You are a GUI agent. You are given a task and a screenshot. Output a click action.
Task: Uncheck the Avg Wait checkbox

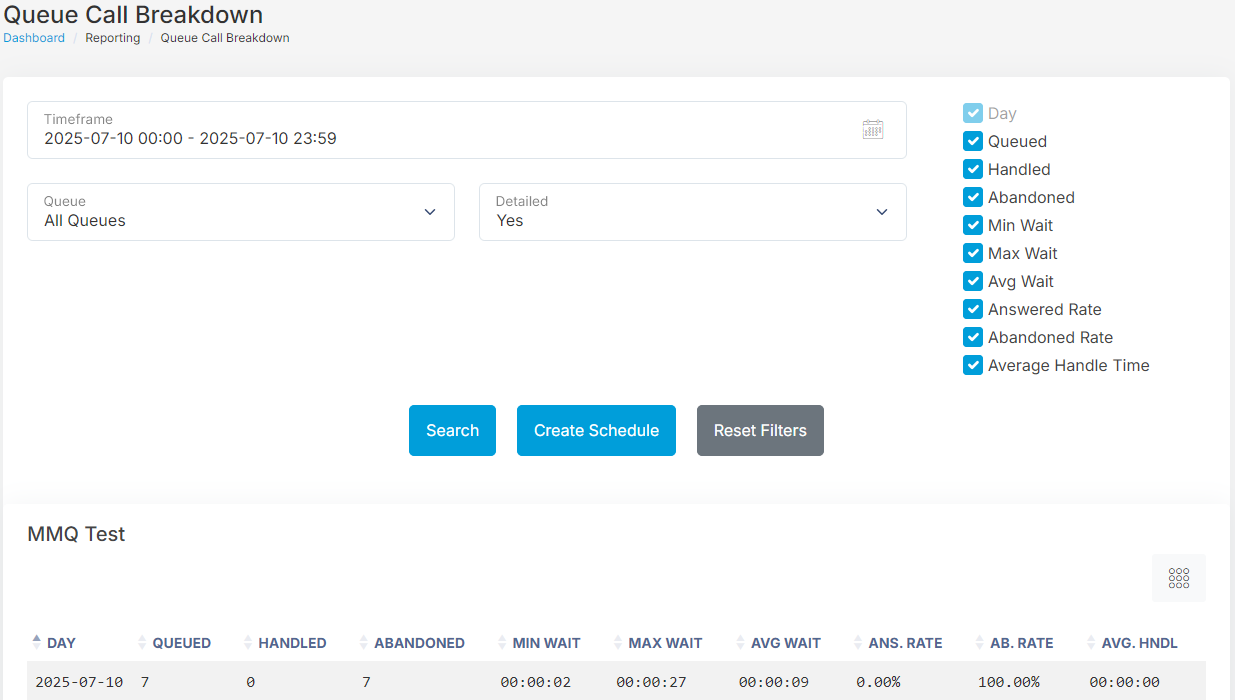[973, 281]
